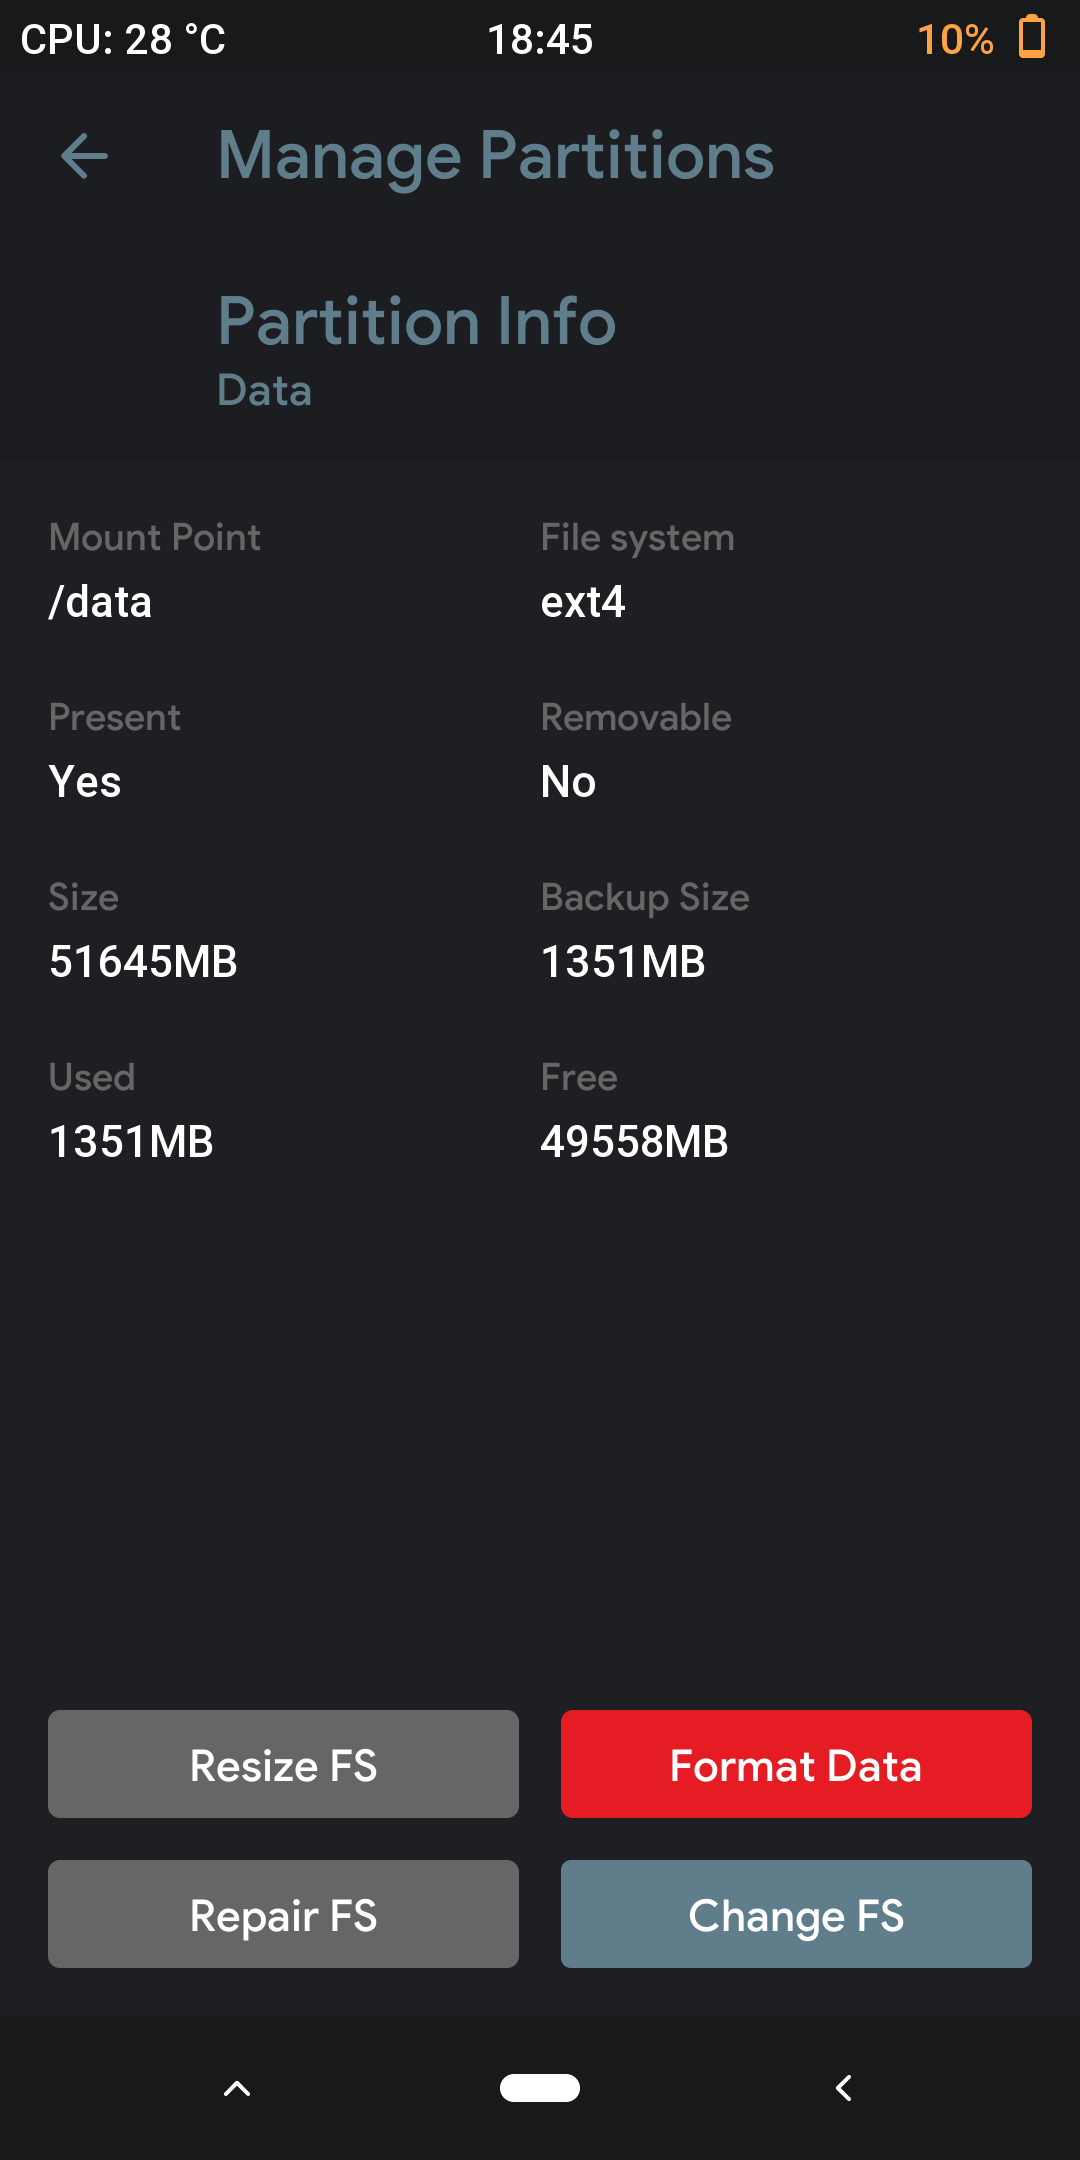Tap the Manage Partitions title
This screenshot has height=2160, width=1080.
pyautogui.click(x=496, y=156)
